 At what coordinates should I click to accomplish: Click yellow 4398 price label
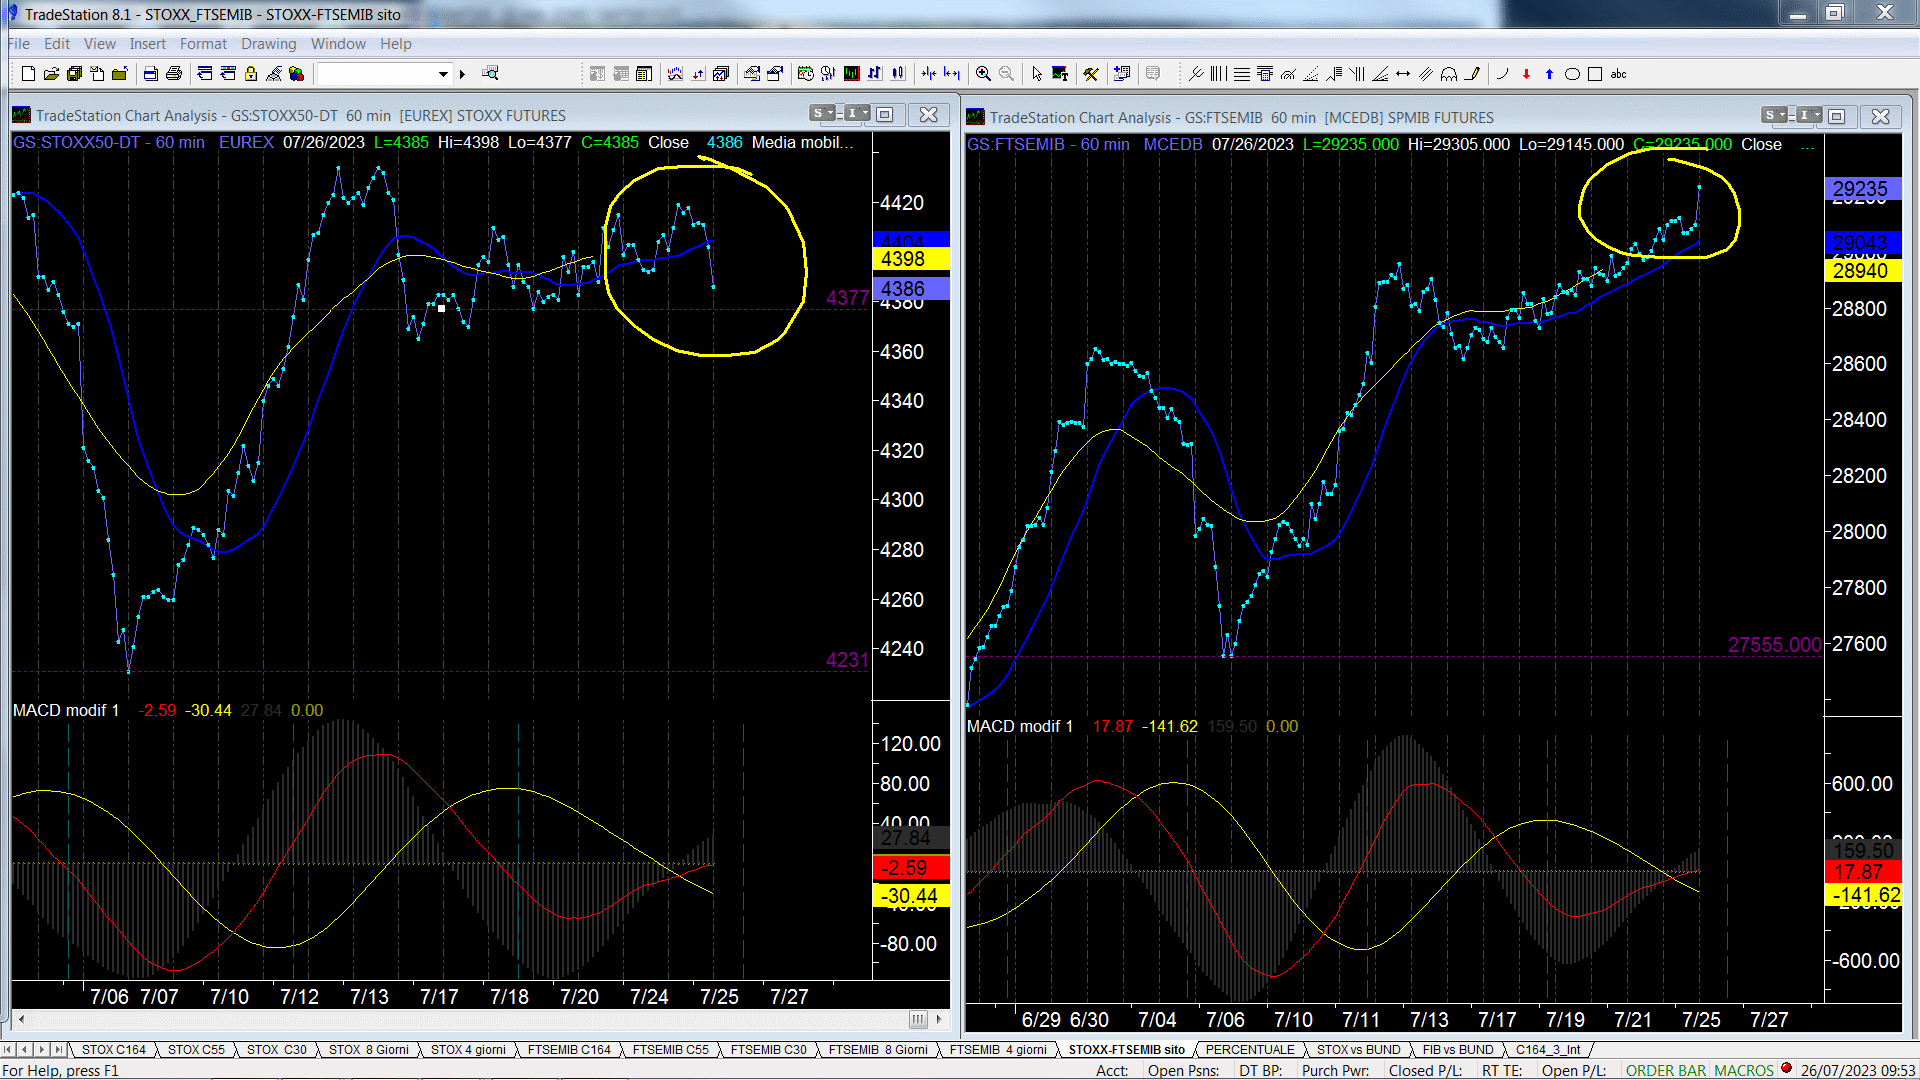click(x=910, y=259)
